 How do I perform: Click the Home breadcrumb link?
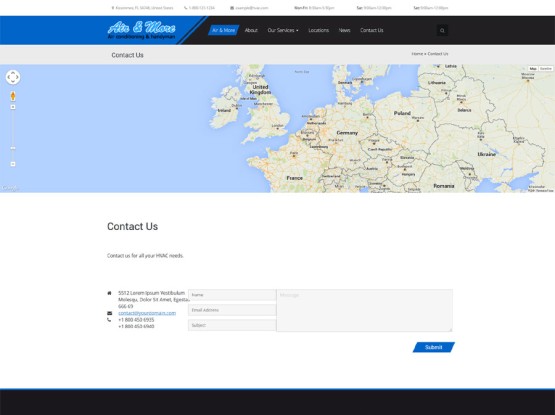click(417, 54)
